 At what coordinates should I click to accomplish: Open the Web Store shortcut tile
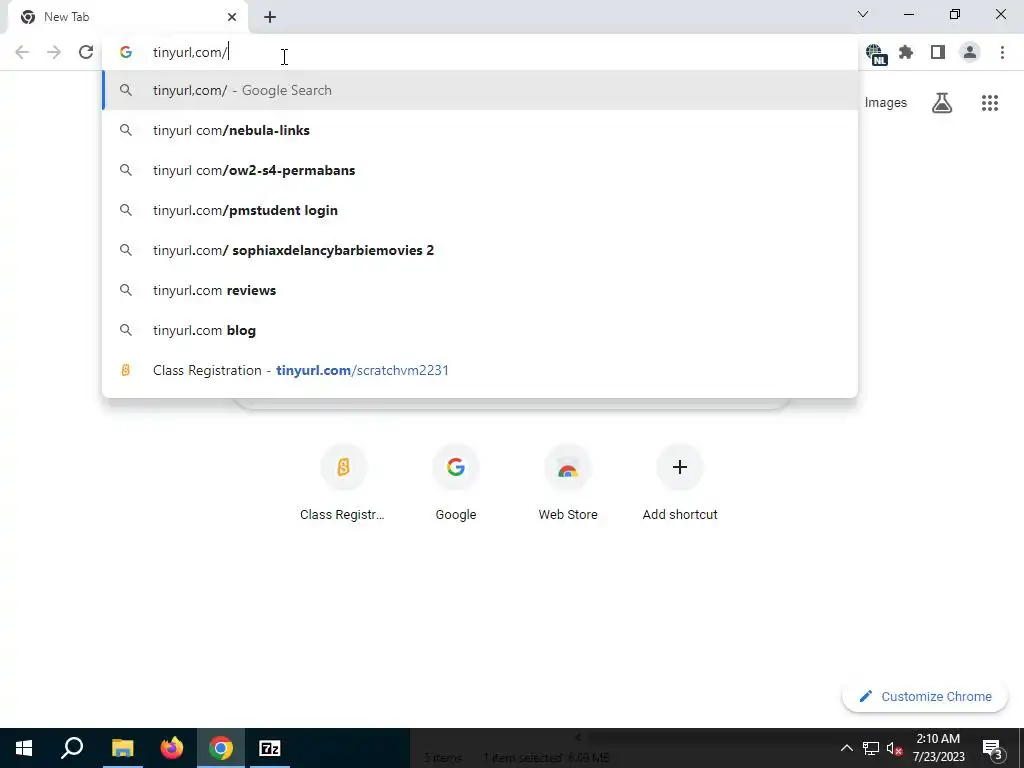click(x=568, y=483)
